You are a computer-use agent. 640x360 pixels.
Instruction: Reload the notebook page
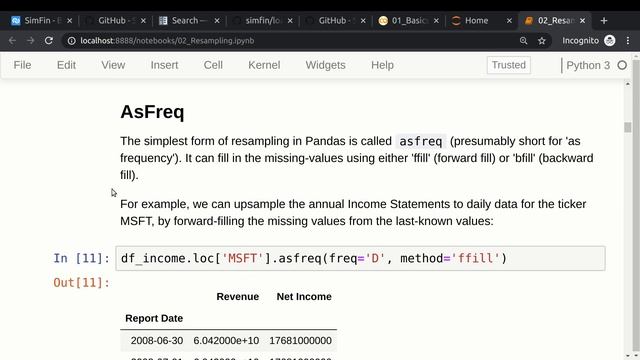click(49, 41)
